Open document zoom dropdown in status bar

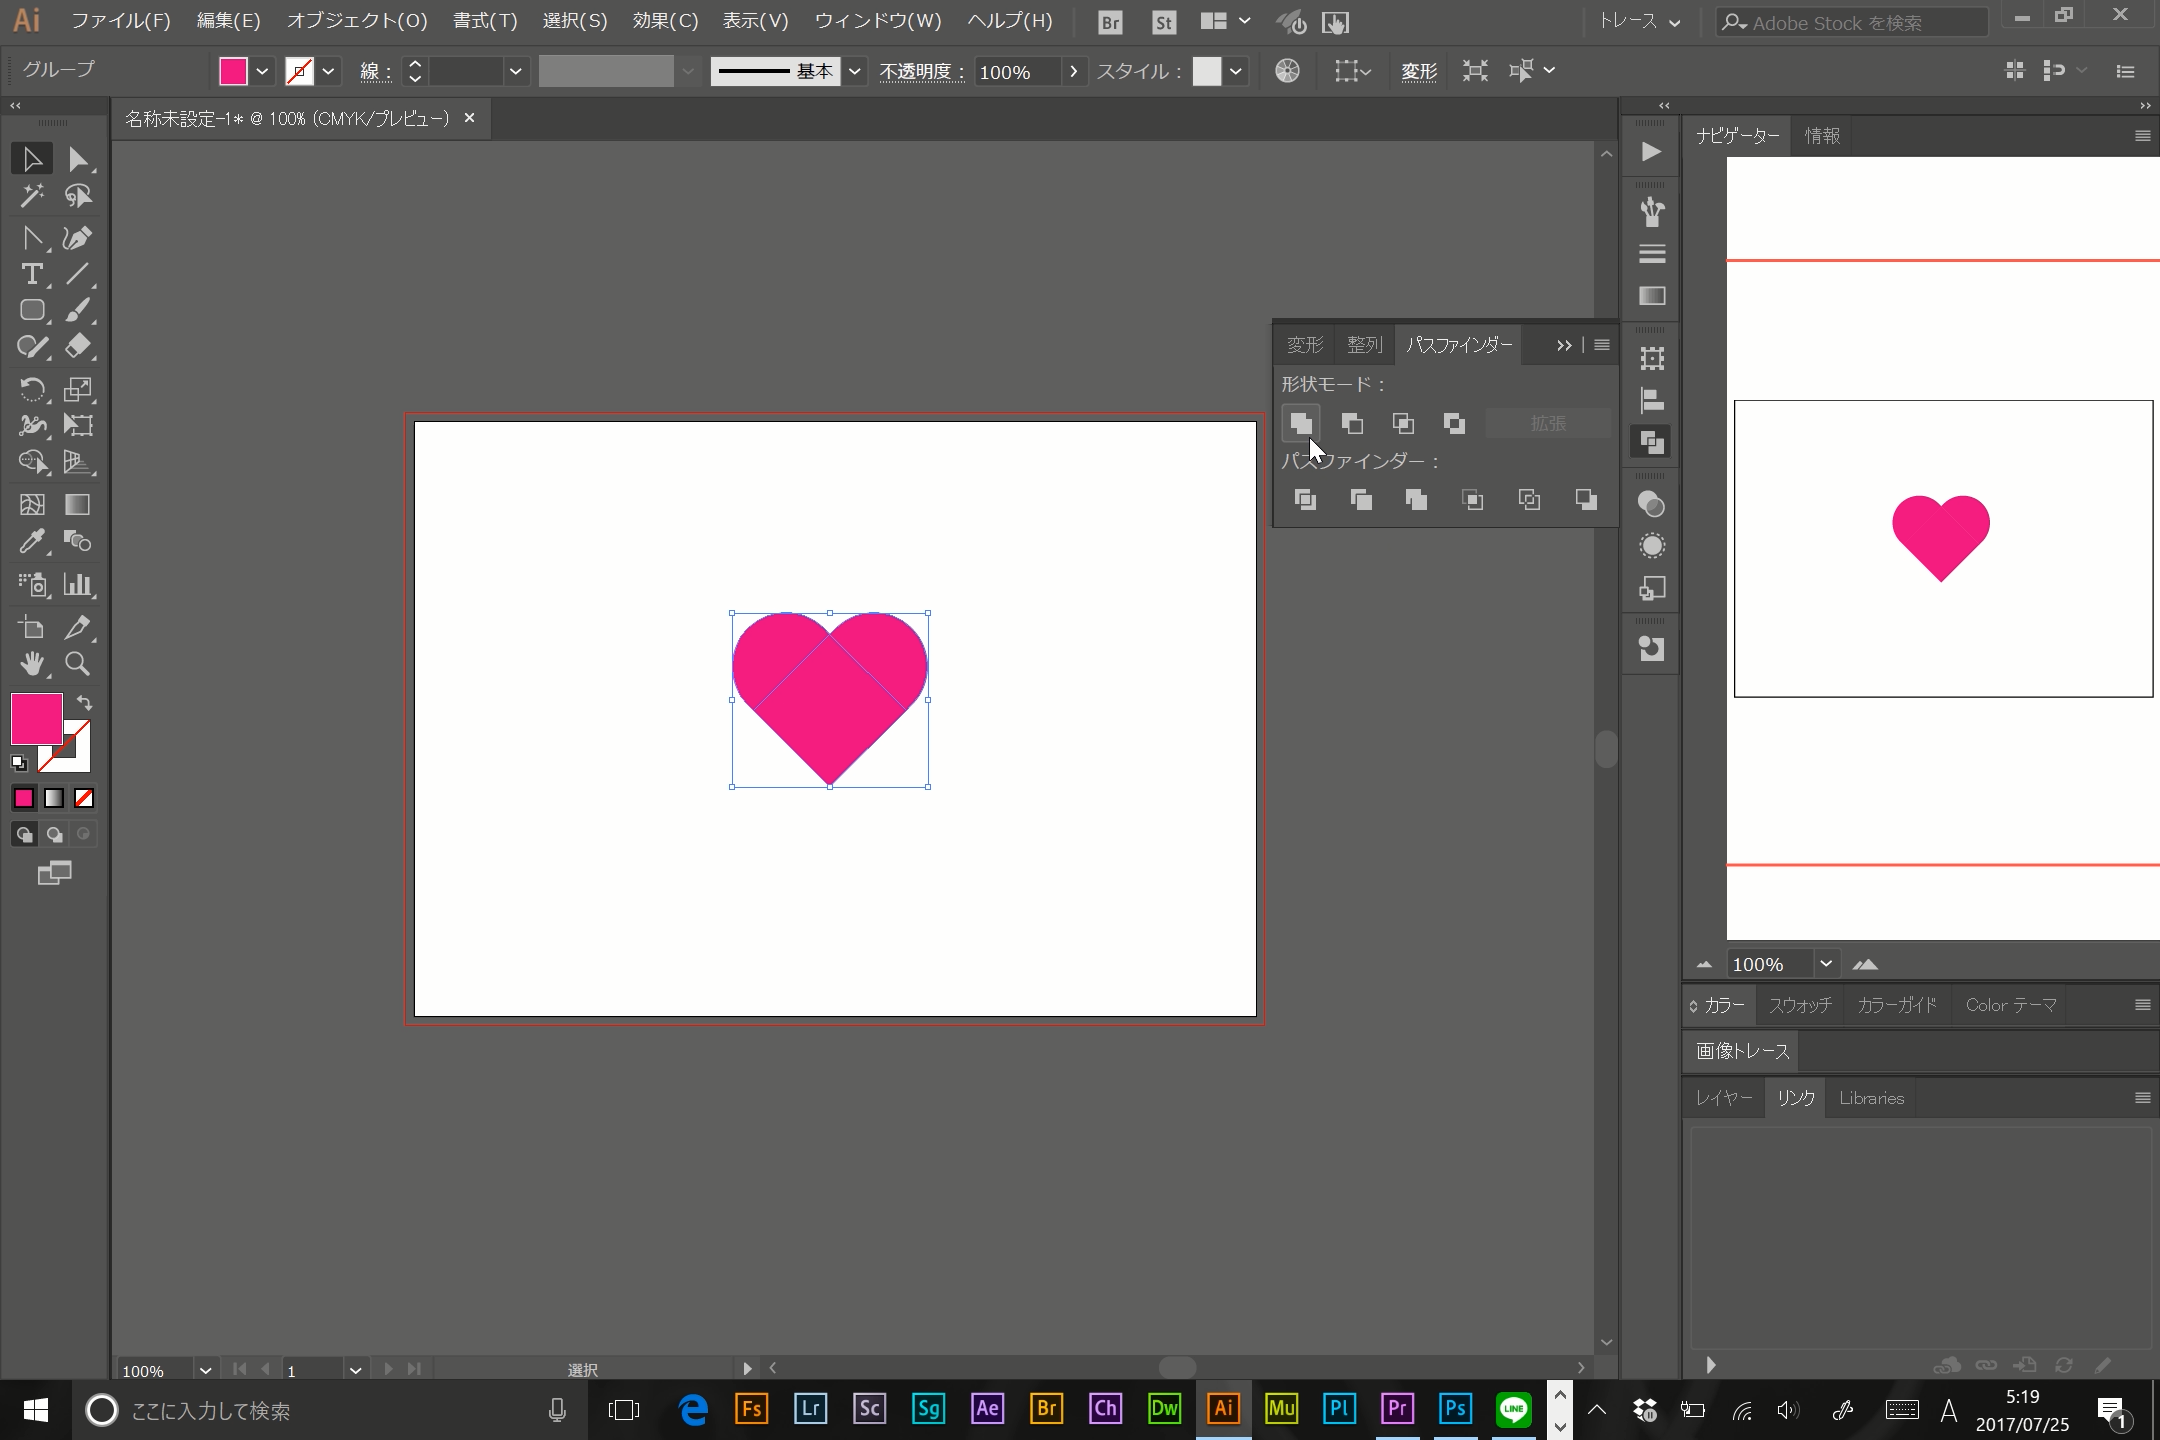pyautogui.click(x=205, y=1370)
